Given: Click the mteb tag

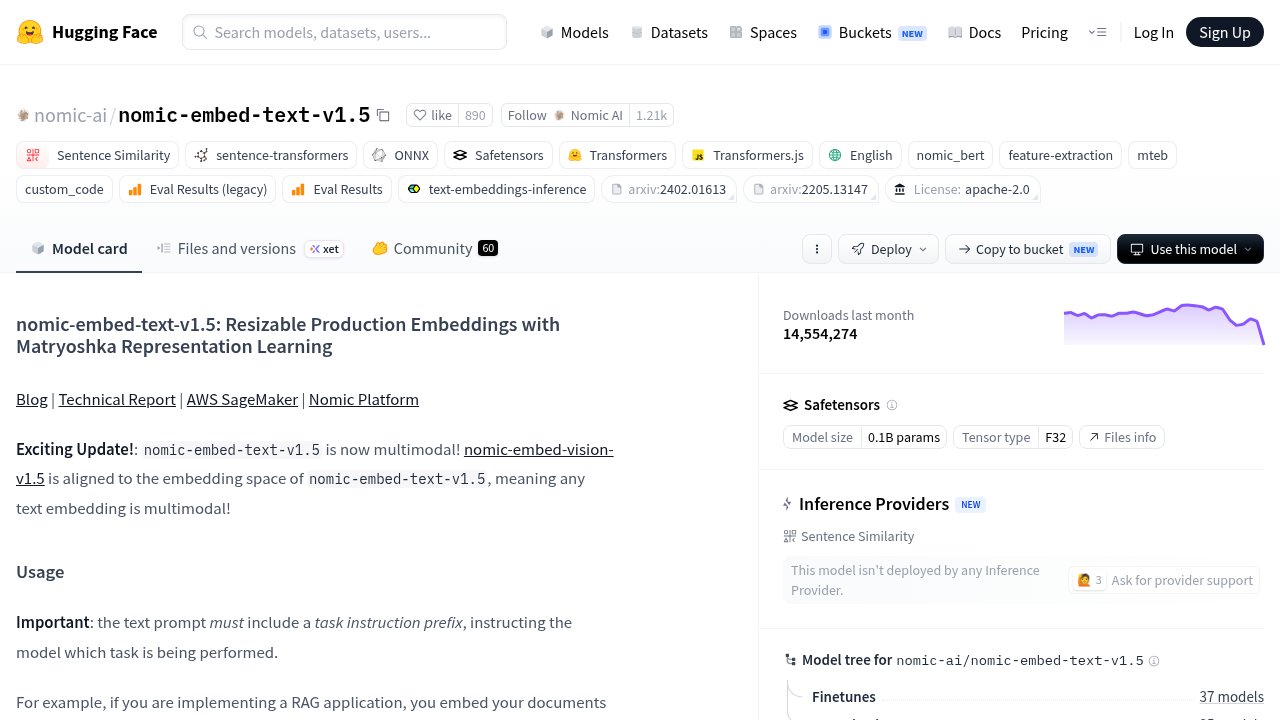Looking at the screenshot, I should pyautogui.click(x=1152, y=155).
